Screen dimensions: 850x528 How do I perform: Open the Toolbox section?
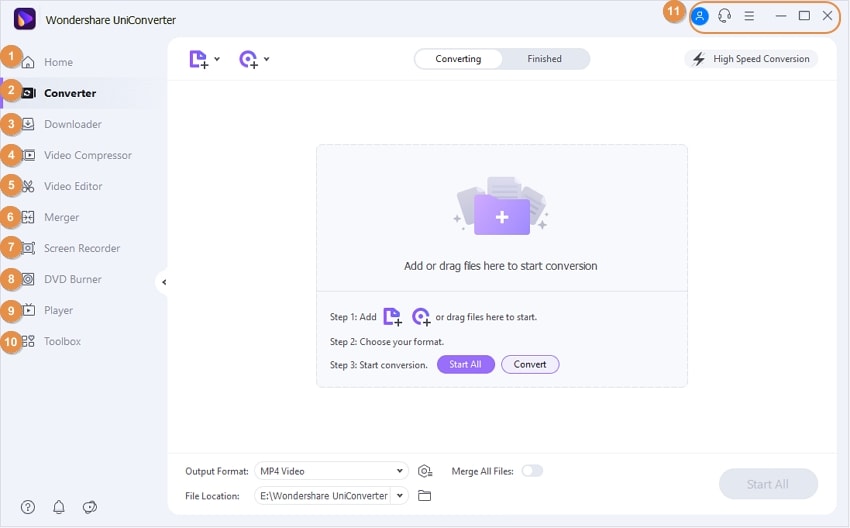[x=62, y=341]
